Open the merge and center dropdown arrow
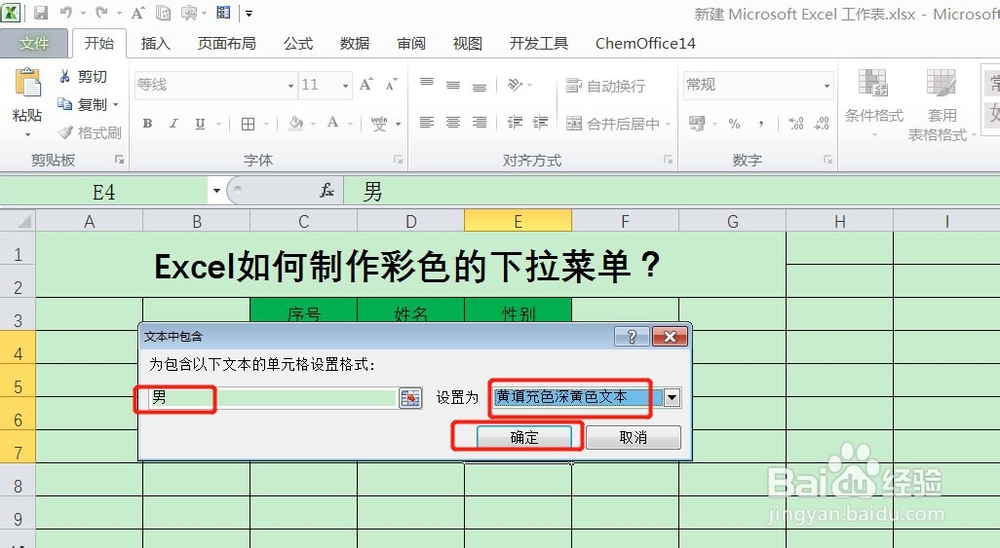The width and height of the screenshot is (1000, 548). click(668, 124)
